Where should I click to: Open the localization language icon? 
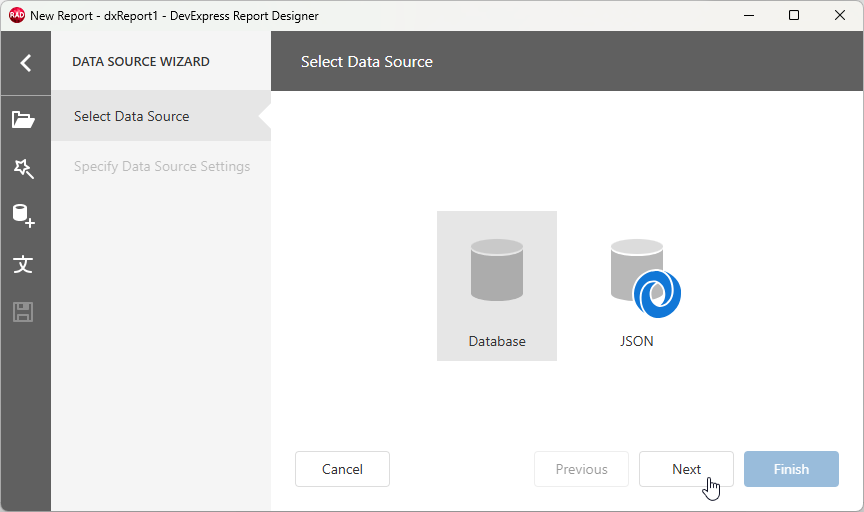(23, 265)
